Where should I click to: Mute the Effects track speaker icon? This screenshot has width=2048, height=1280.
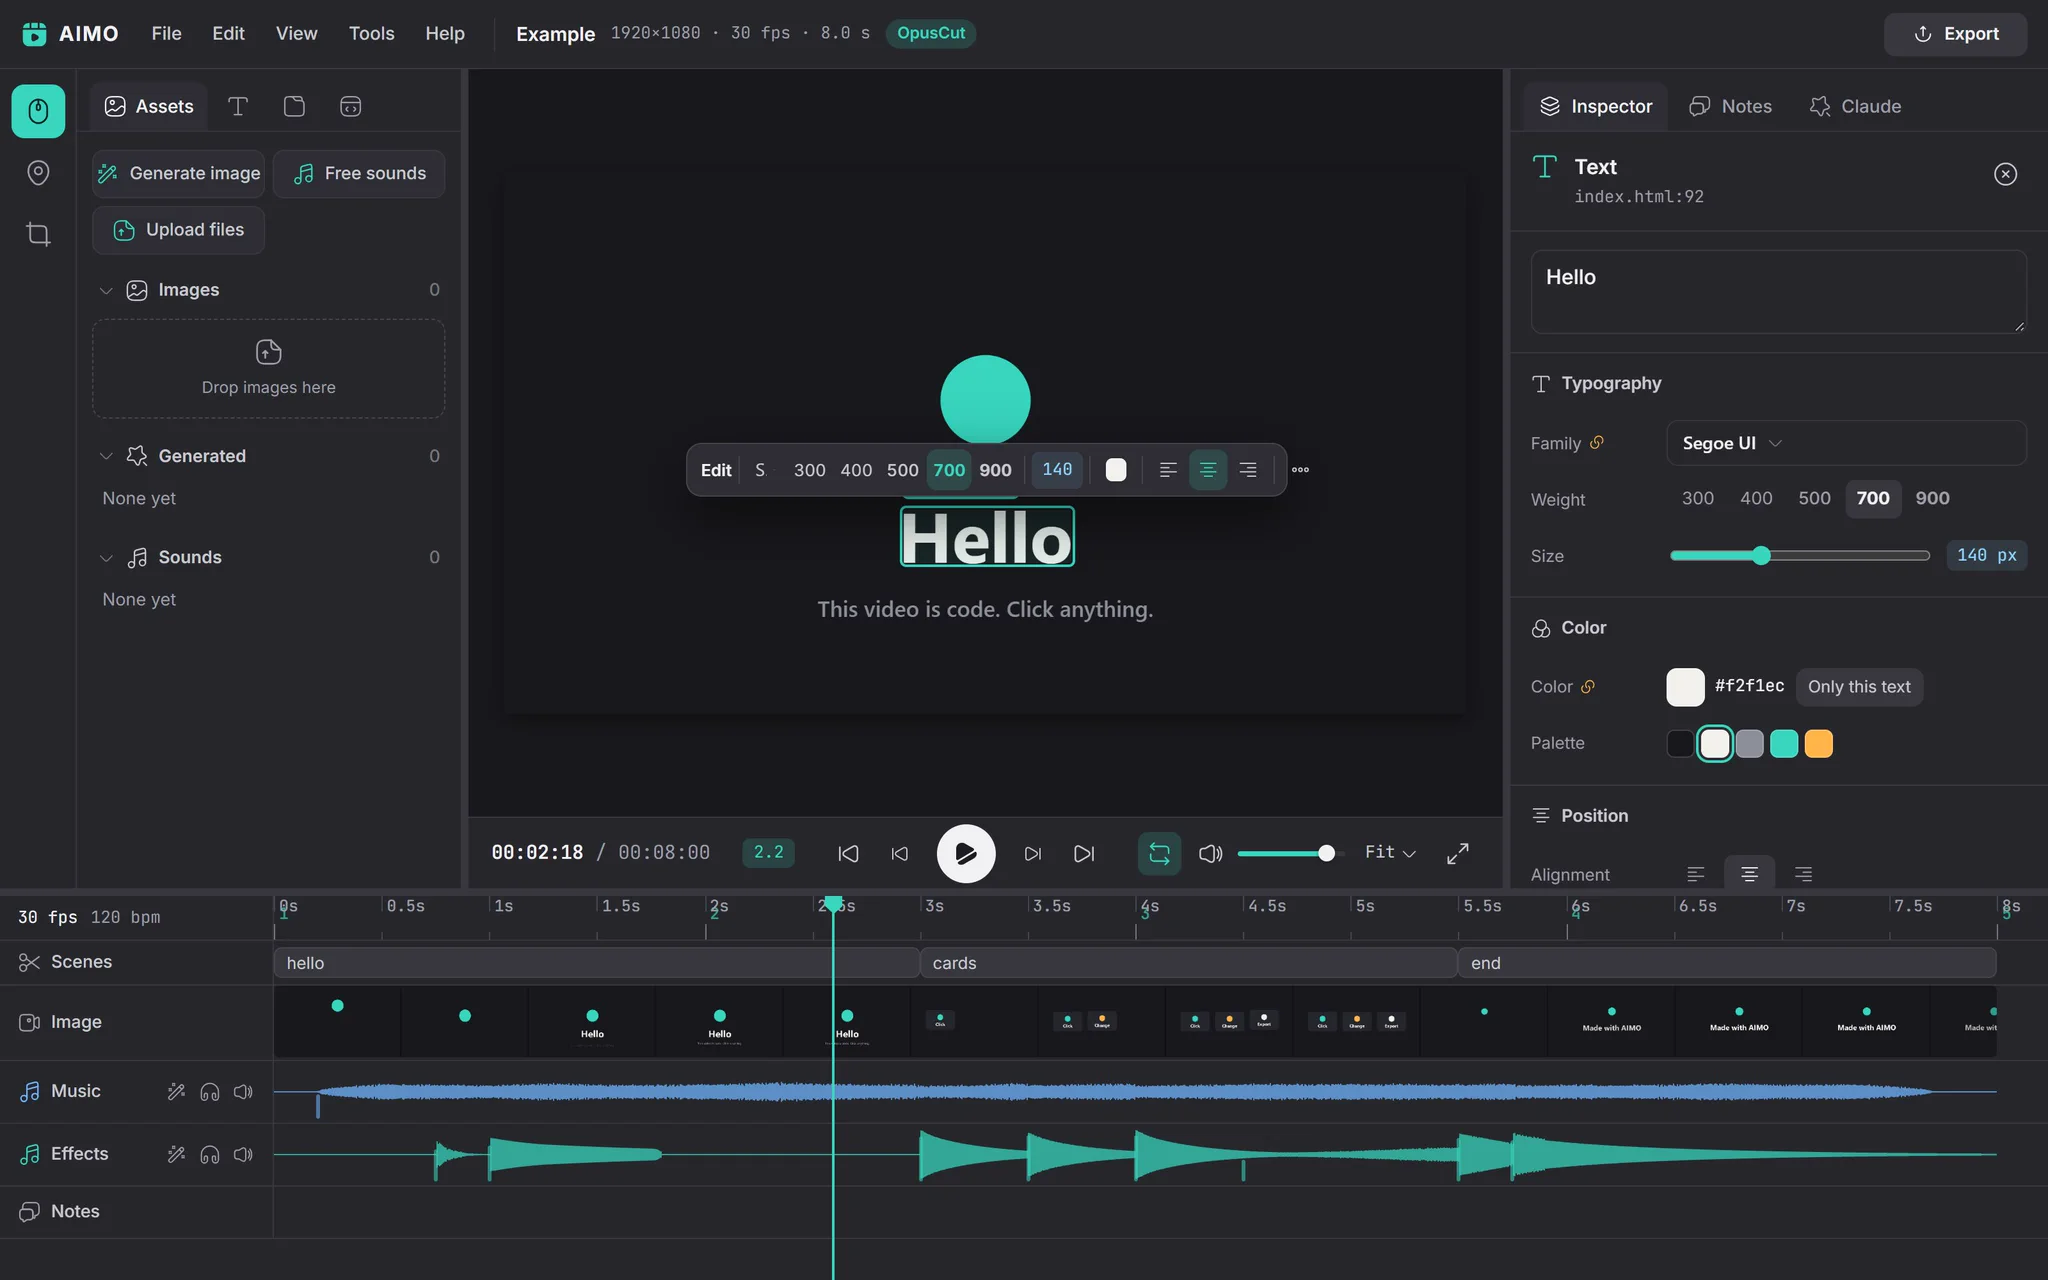point(243,1154)
